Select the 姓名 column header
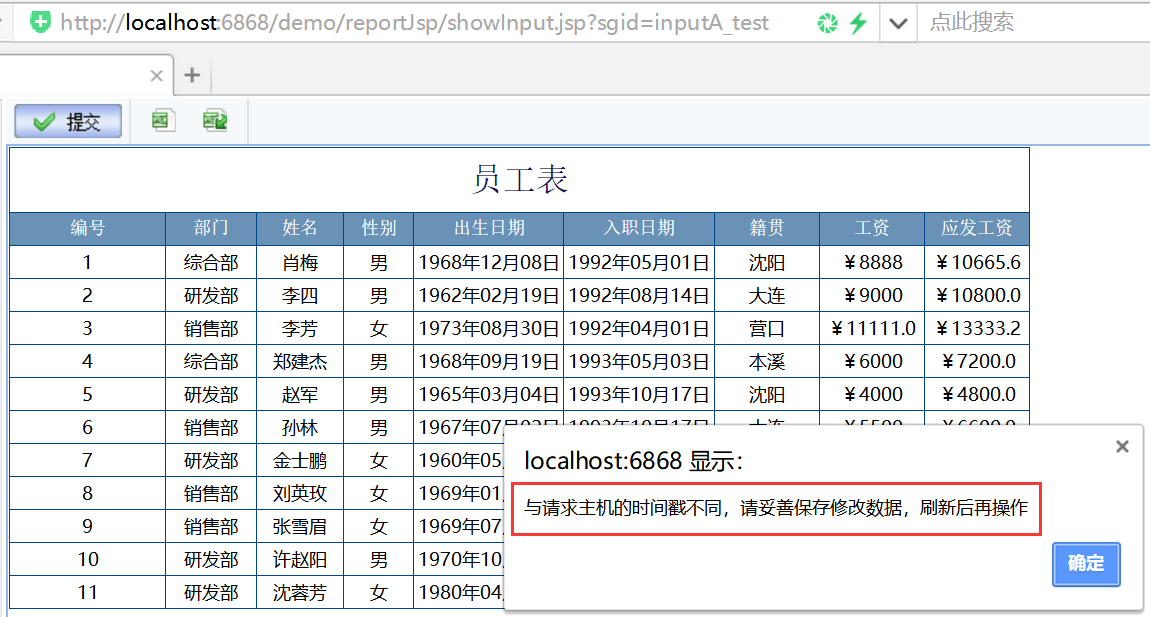 point(300,228)
